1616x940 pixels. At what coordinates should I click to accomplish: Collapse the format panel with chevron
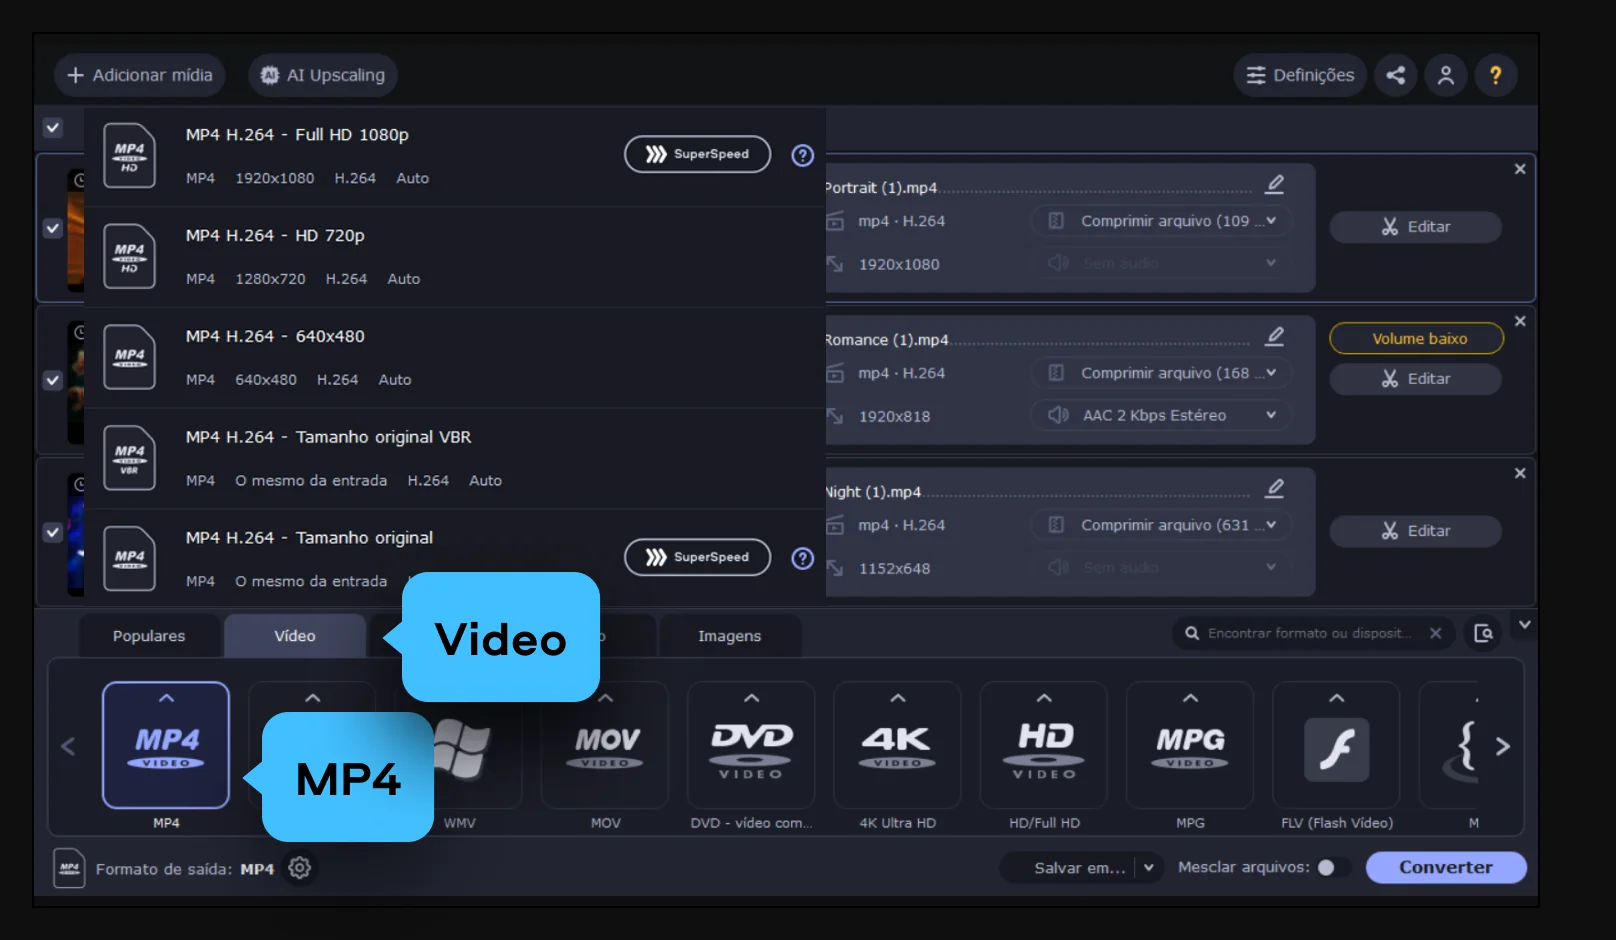click(x=1524, y=624)
